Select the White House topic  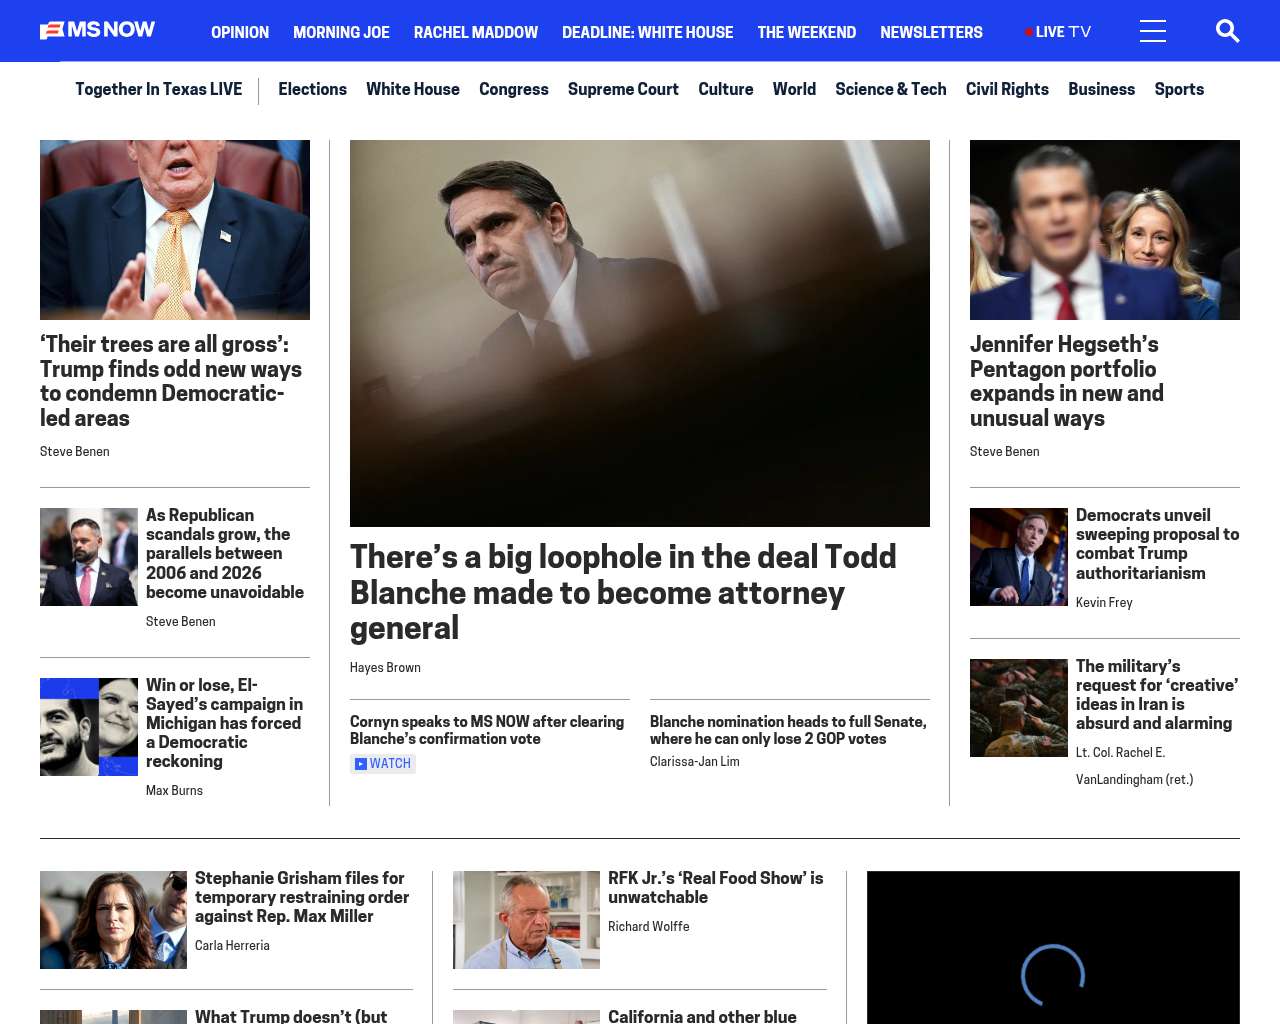413,89
